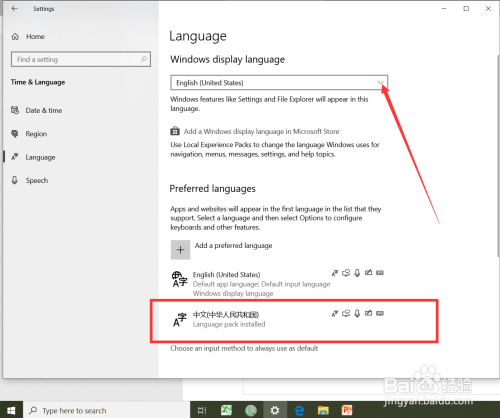The image size is (500, 418).
Task: Open Add a Windows display language in Microsoft Store
Action: tap(261, 131)
